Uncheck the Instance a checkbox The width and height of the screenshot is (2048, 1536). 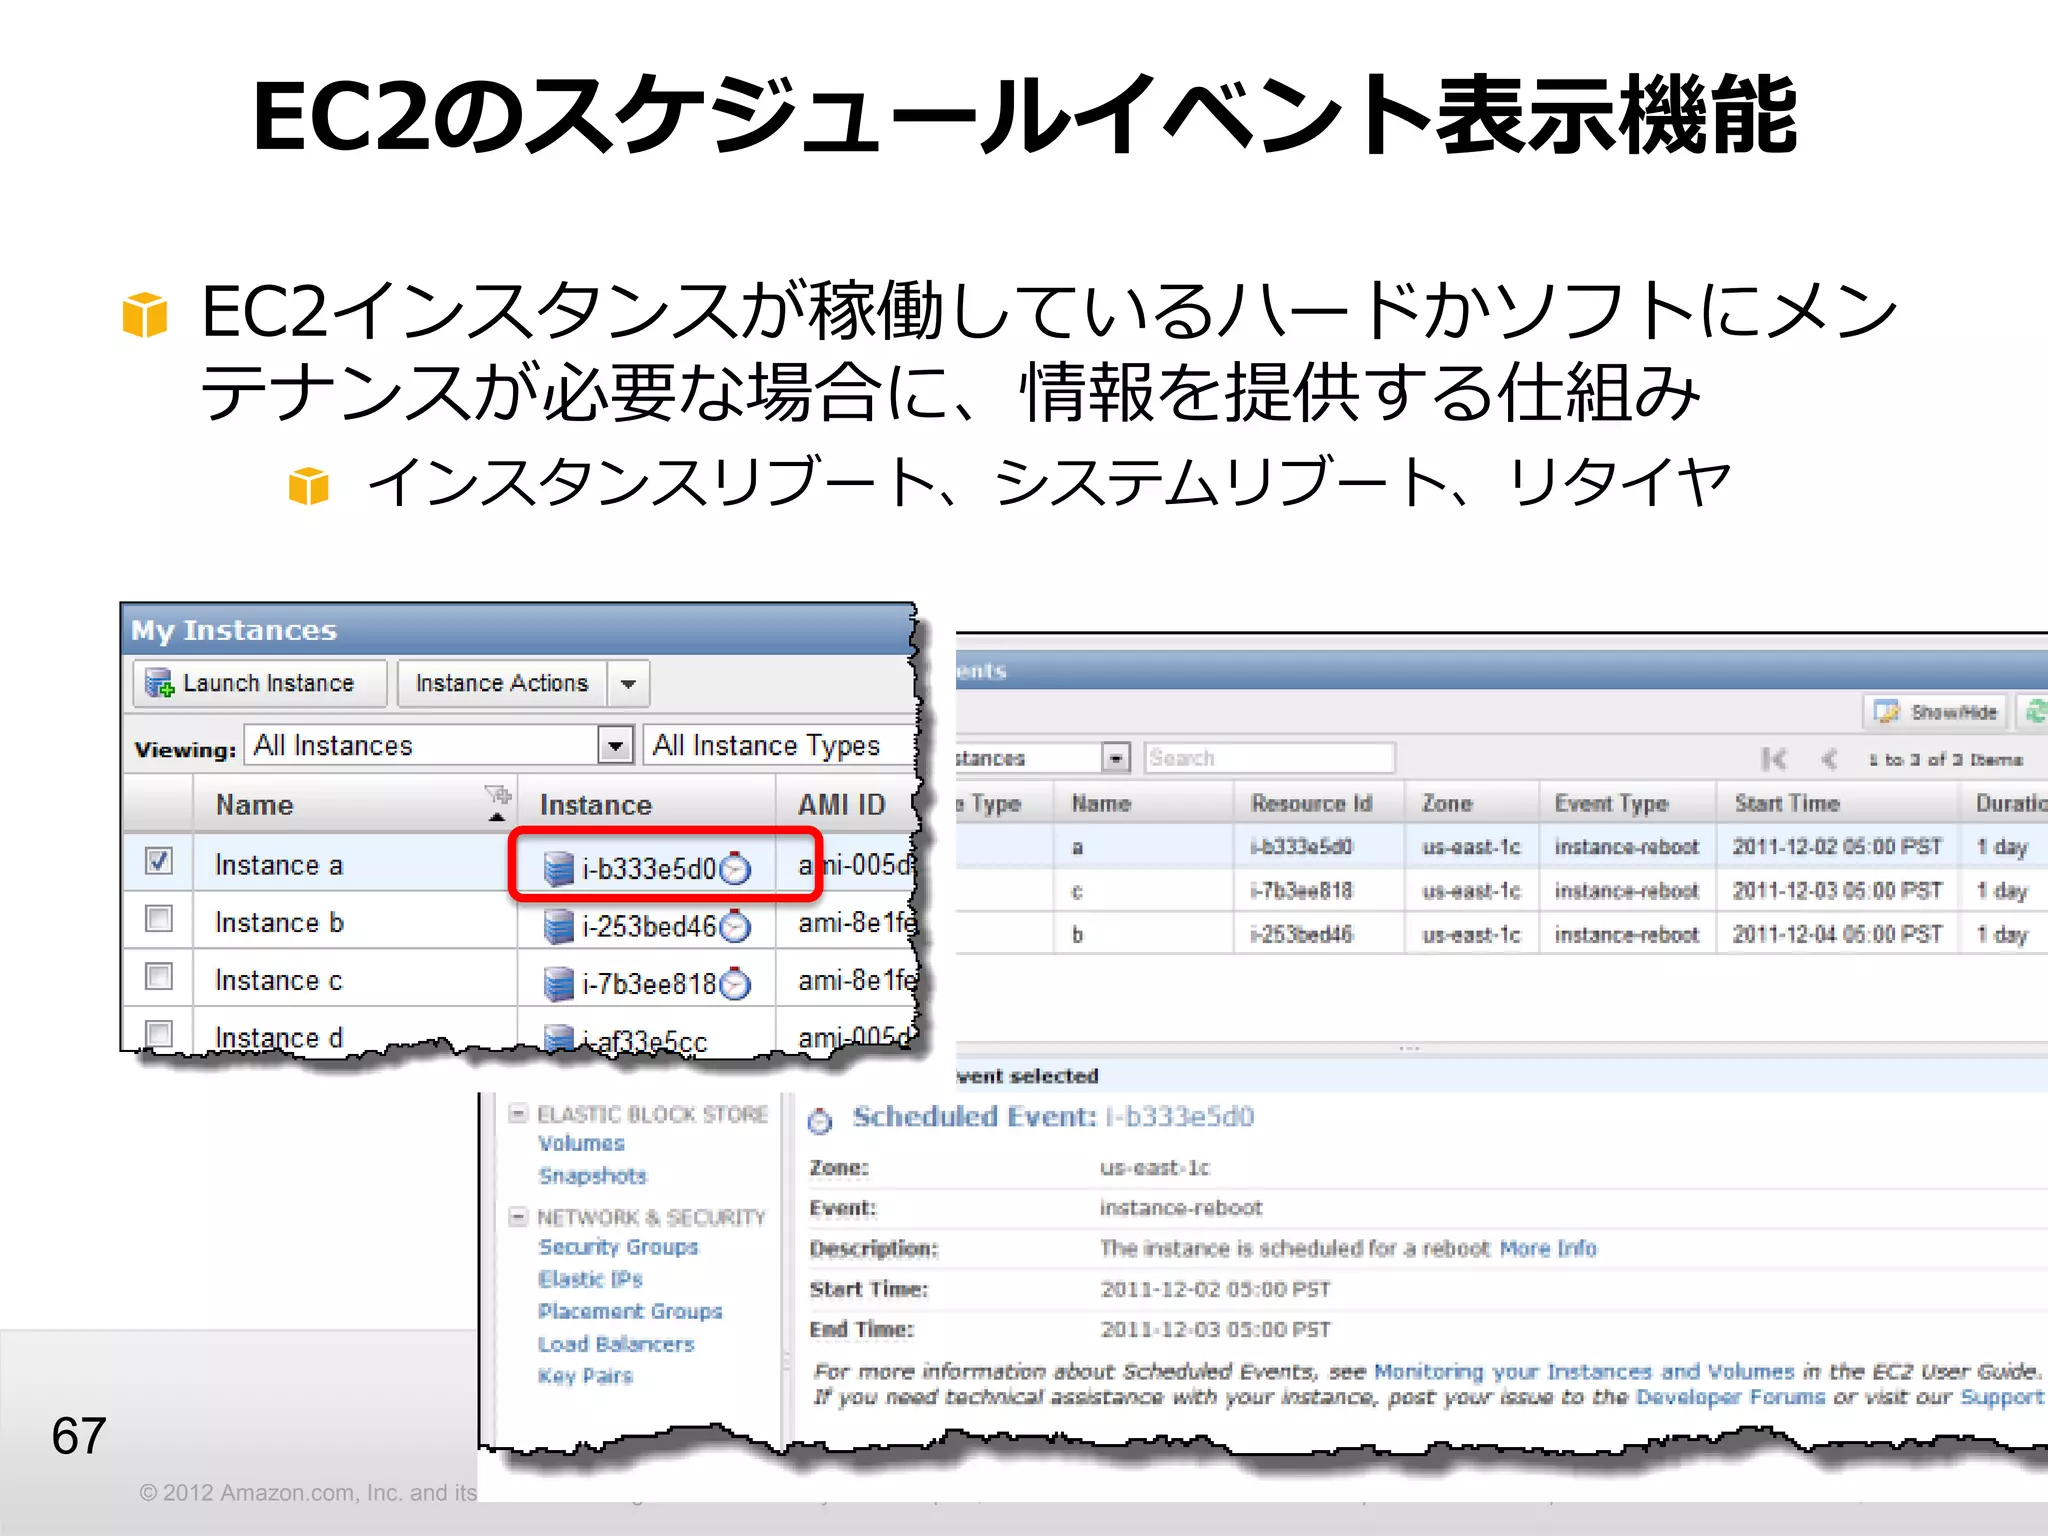tap(159, 861)
